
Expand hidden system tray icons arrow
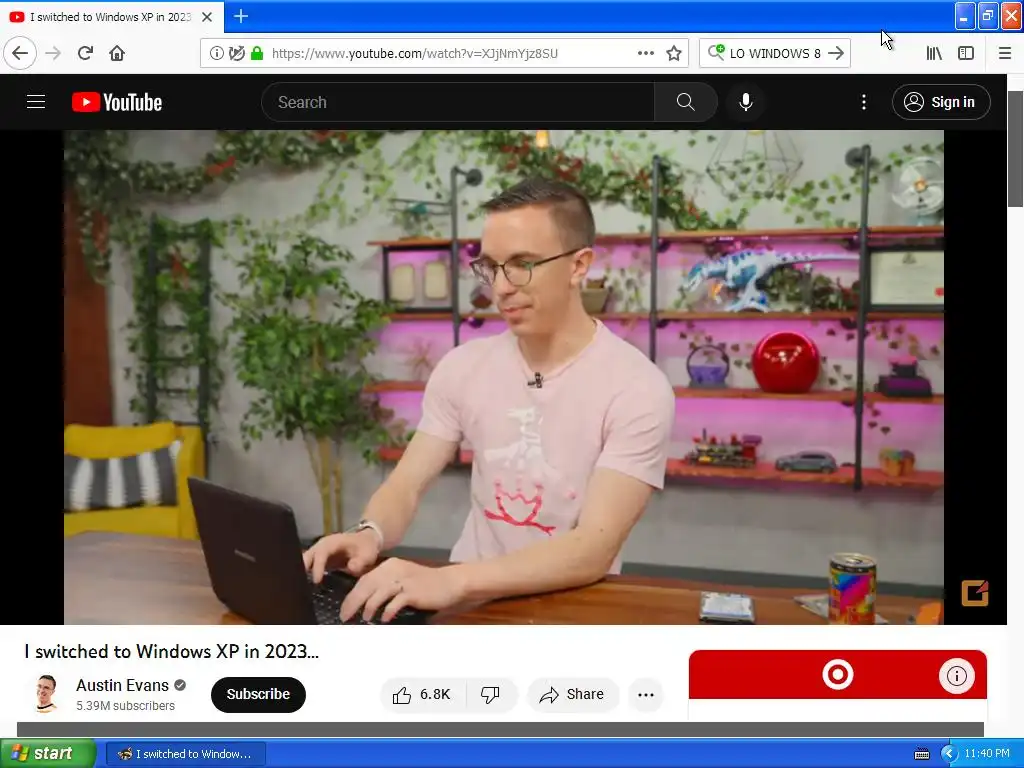(948, 754)
